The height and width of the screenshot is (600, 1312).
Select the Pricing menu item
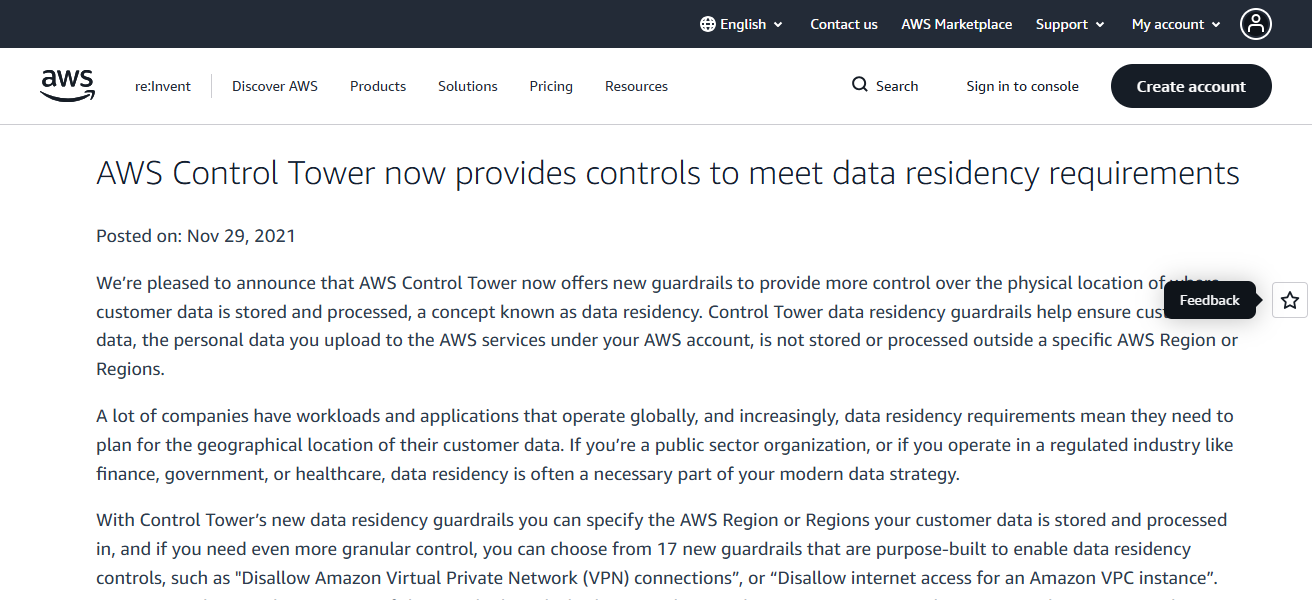[551, 86]
